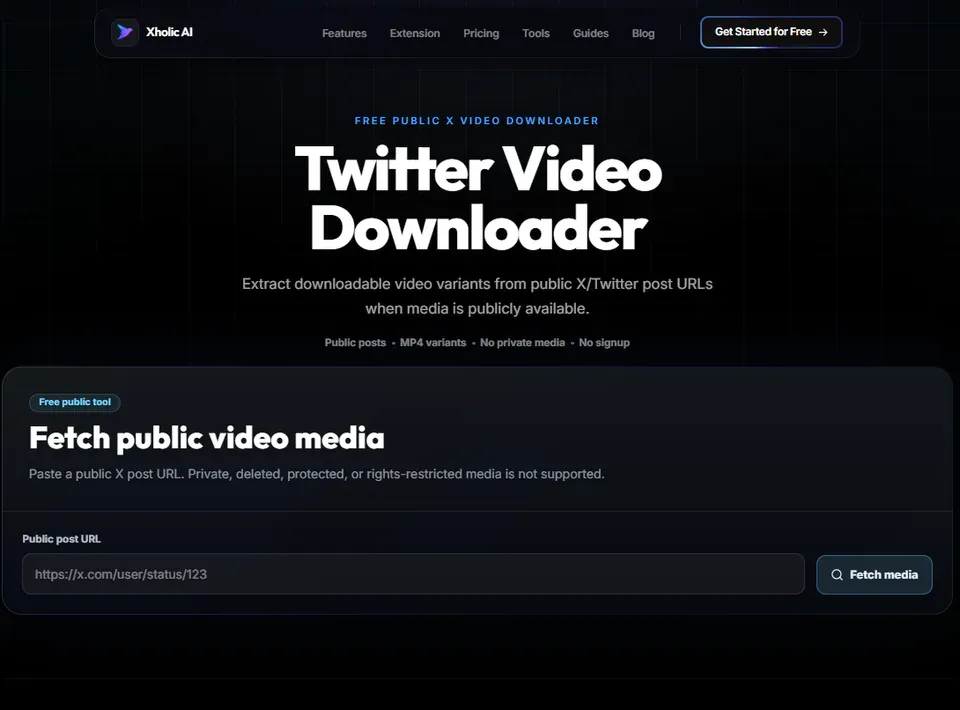This screenshot has width=960, height=710.
Task: Click the 'Fetch public video media' heading
Action: [207, 438]
